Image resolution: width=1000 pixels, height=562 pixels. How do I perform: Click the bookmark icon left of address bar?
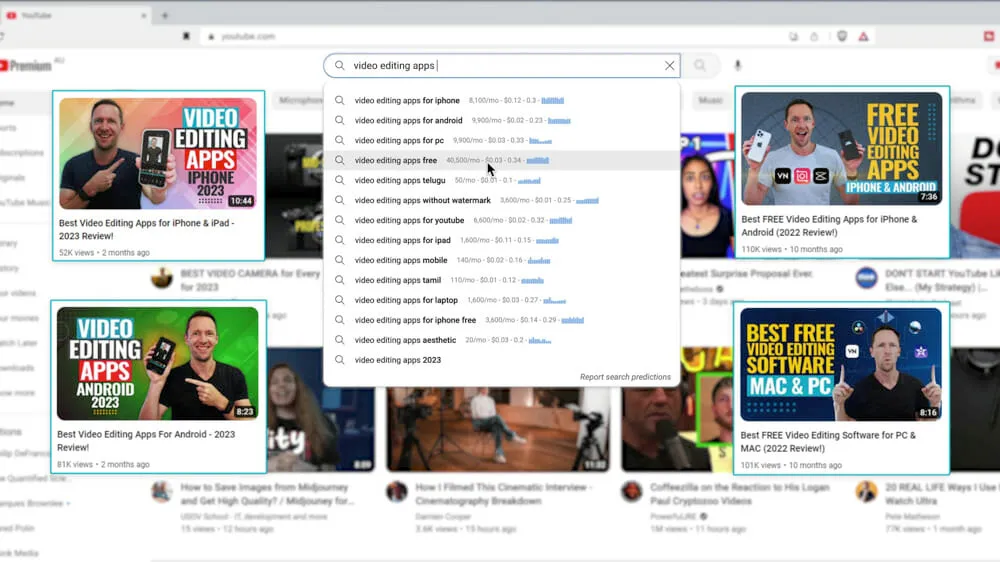[x=186, y=37]
